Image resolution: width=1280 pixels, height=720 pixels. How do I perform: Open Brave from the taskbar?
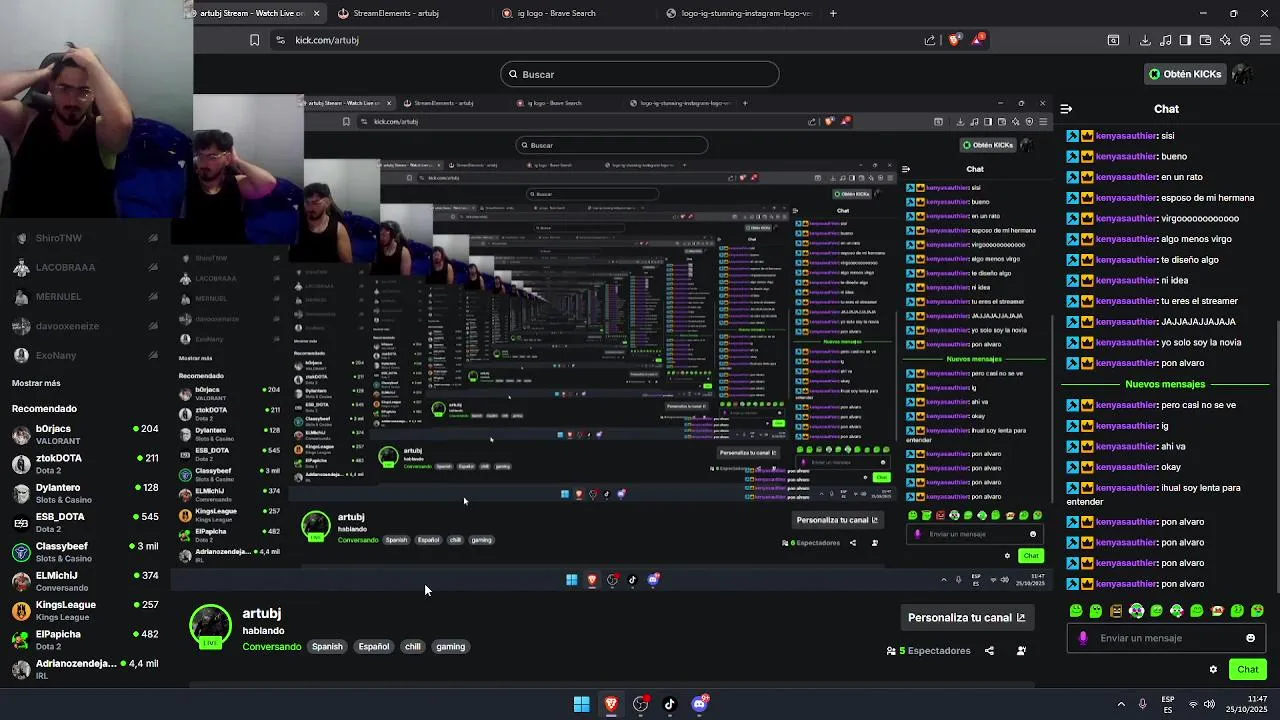pos(611,704)
